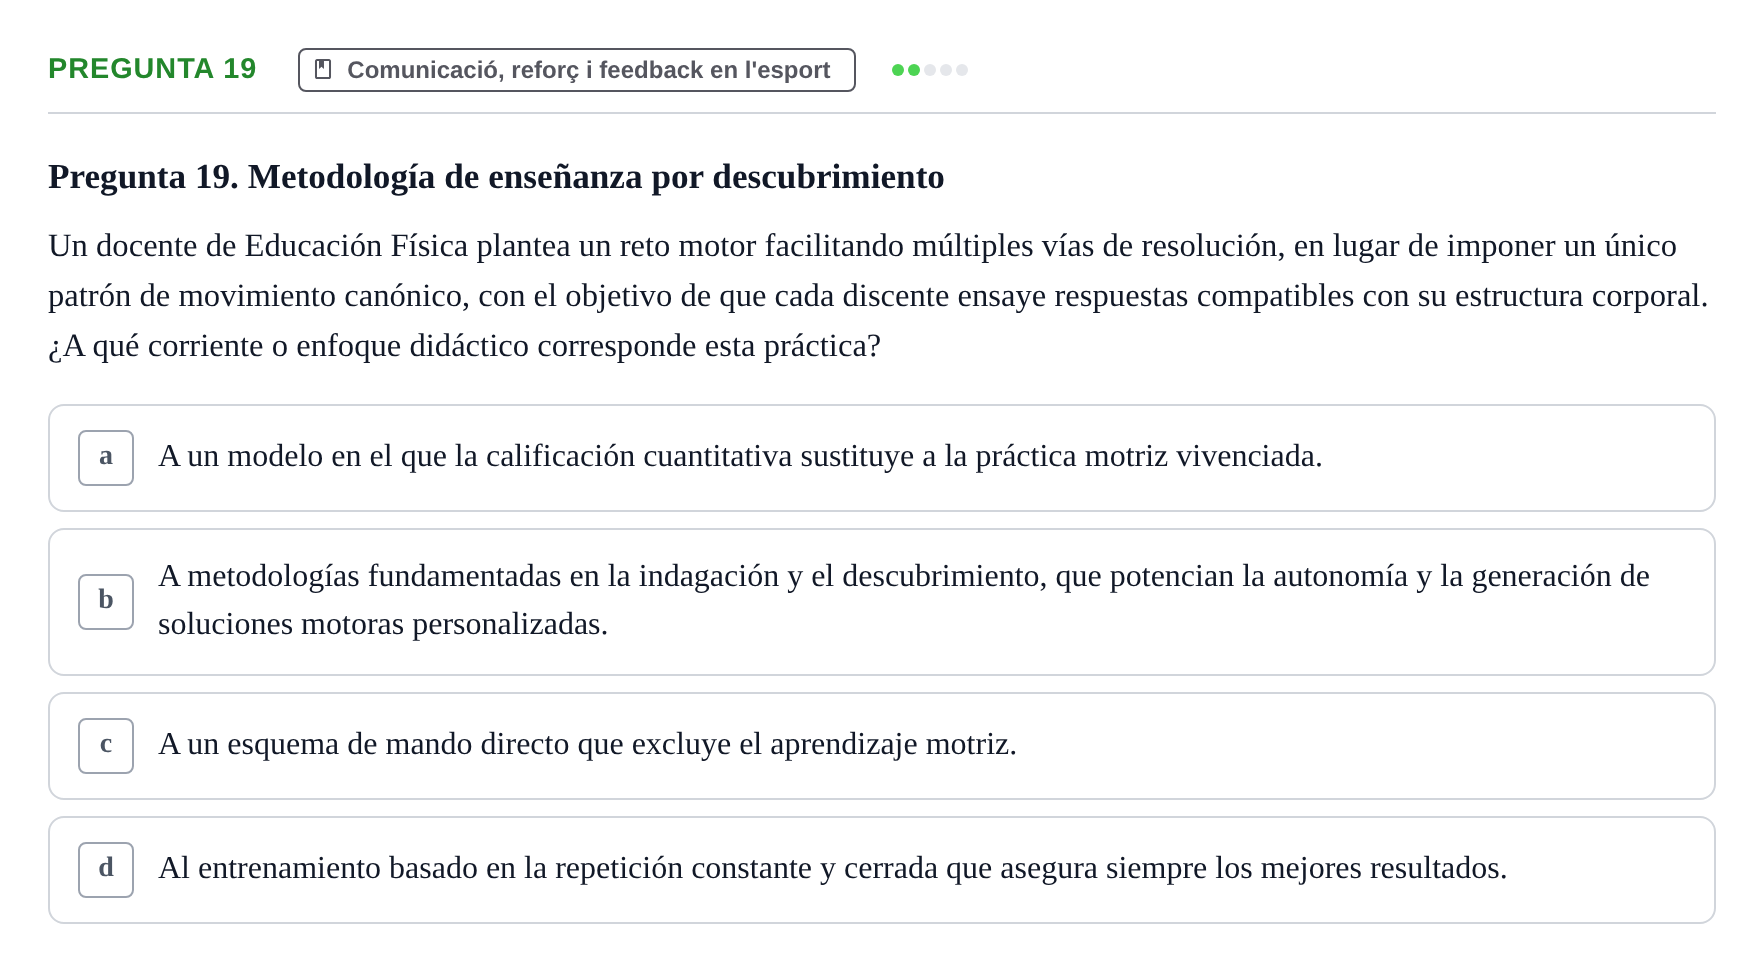Open the Comunicació, reforç i feedback topic tag

tap(577, 70)
